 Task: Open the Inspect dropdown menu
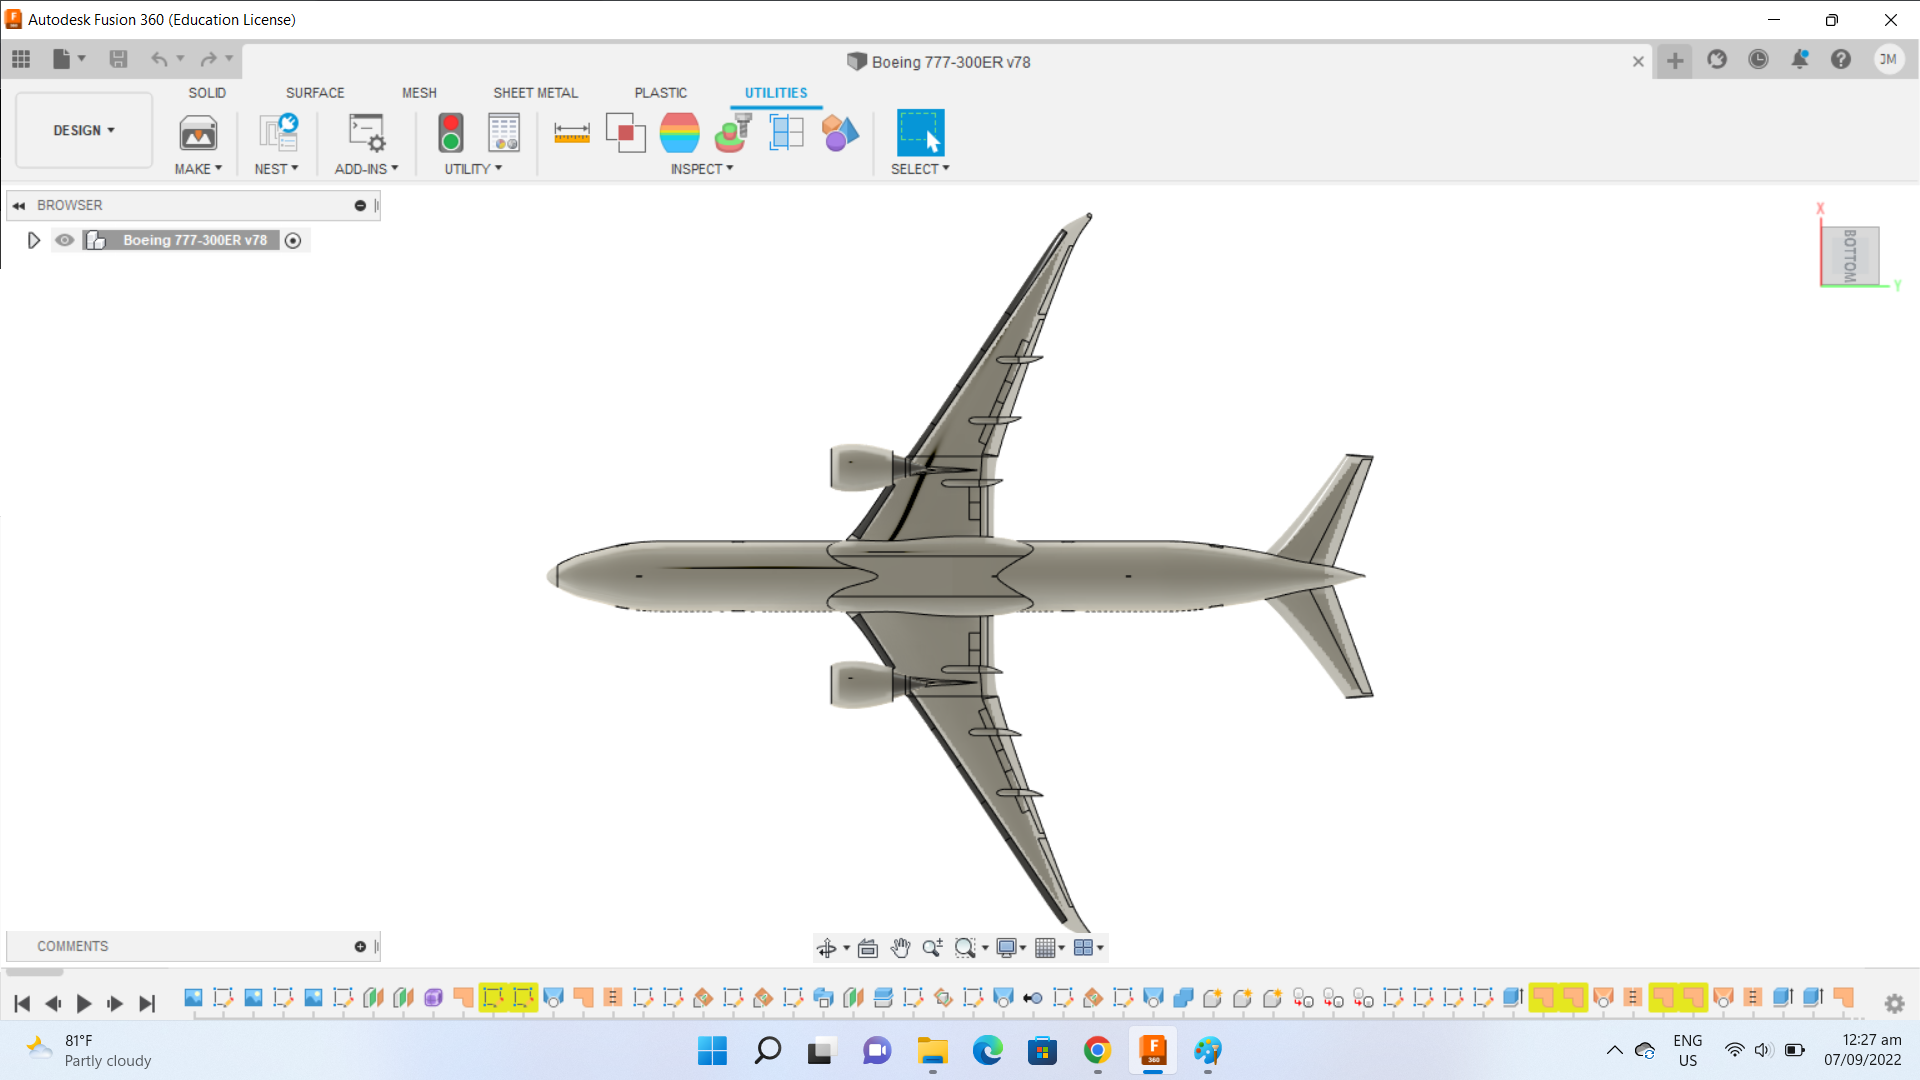click(702, 169)
